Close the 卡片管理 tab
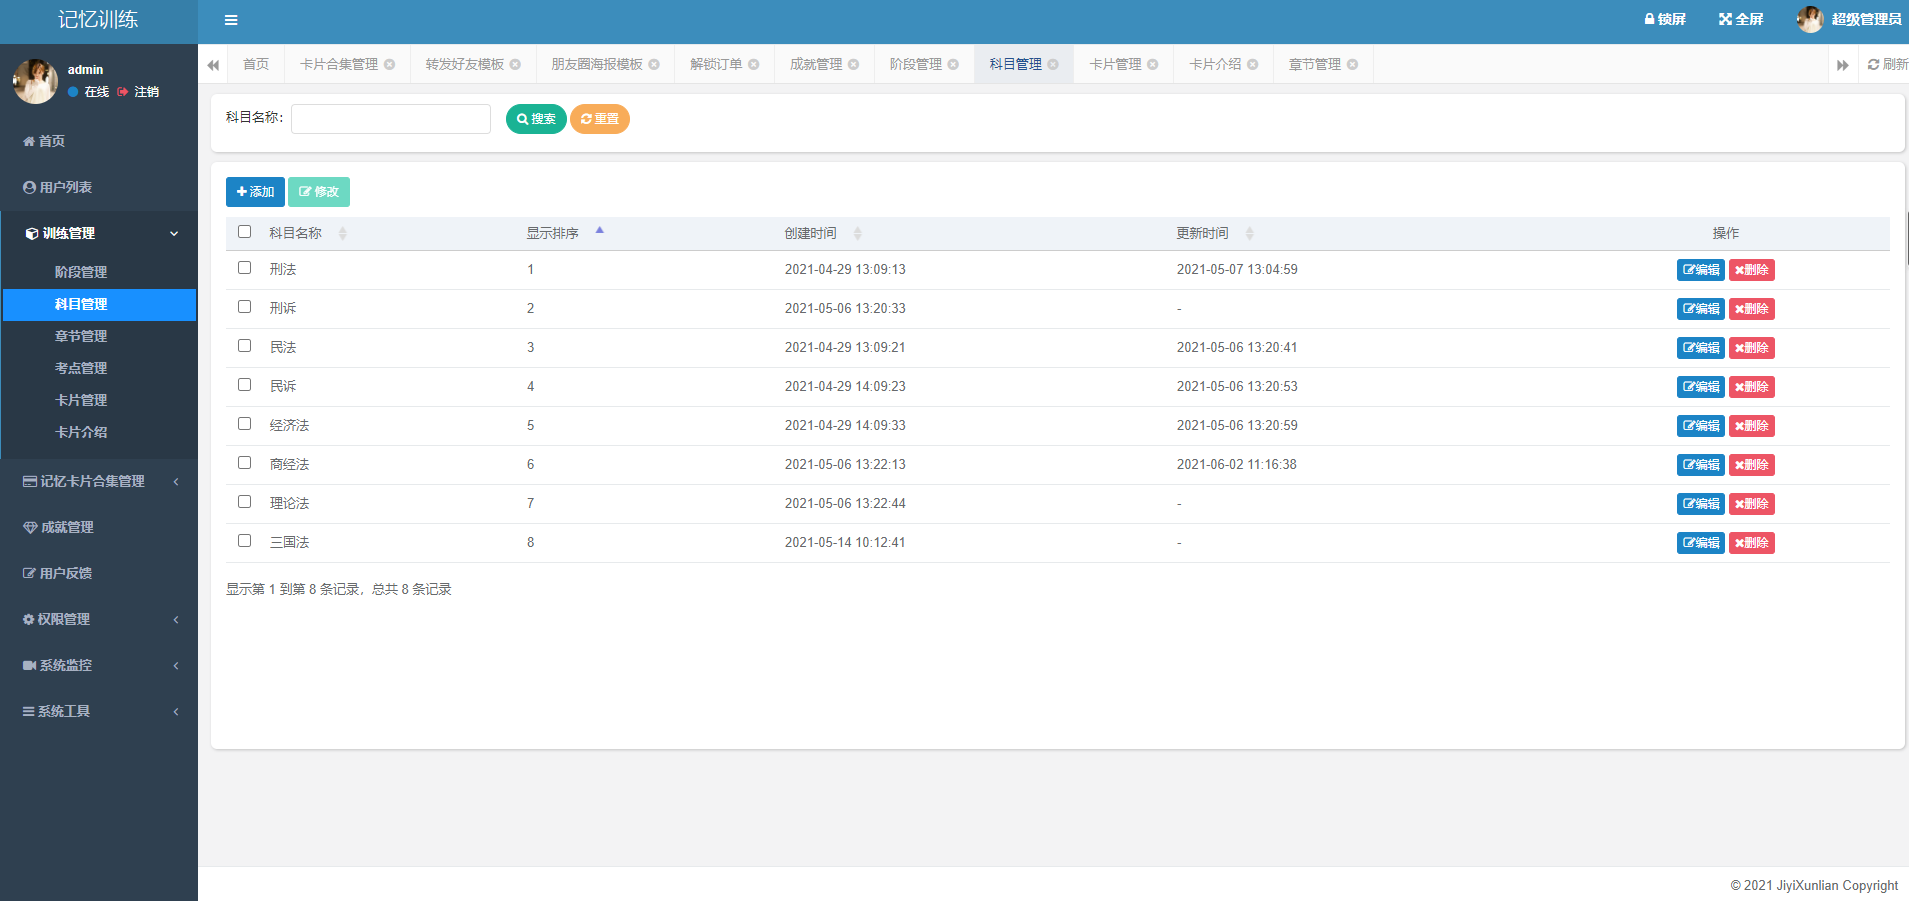The height and width of the screenshot is (901, 1909). [x=1152, y=64]
